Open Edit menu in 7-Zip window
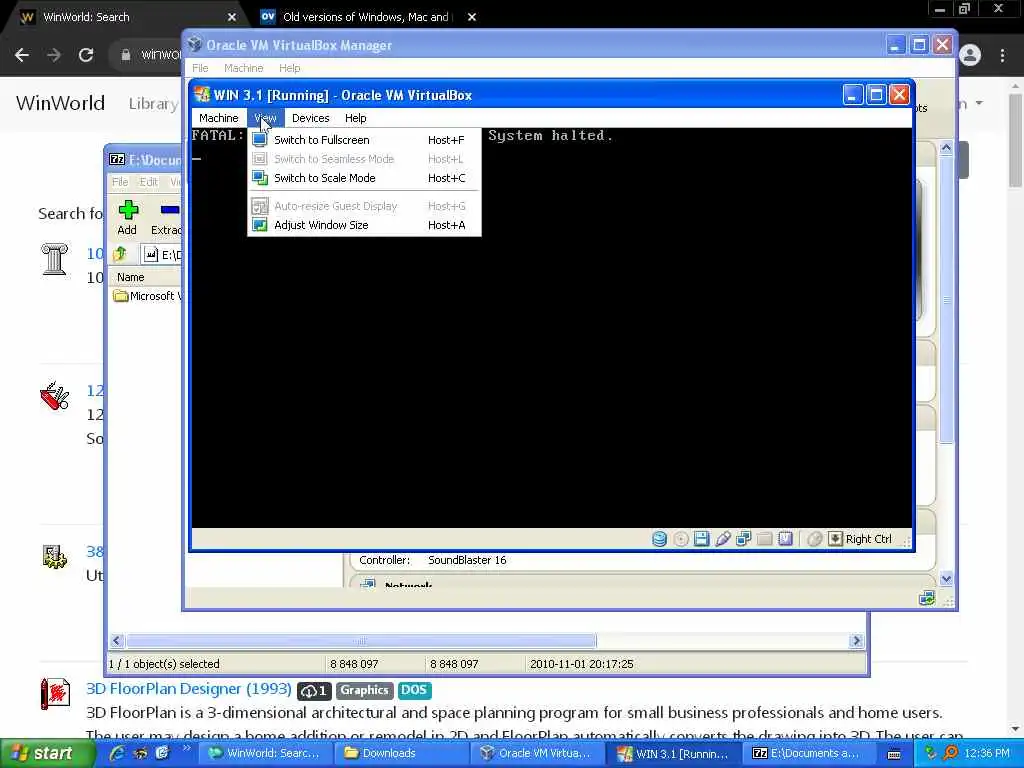Image resolution: width=1024 pixels, height=768 pixels. 148,182
